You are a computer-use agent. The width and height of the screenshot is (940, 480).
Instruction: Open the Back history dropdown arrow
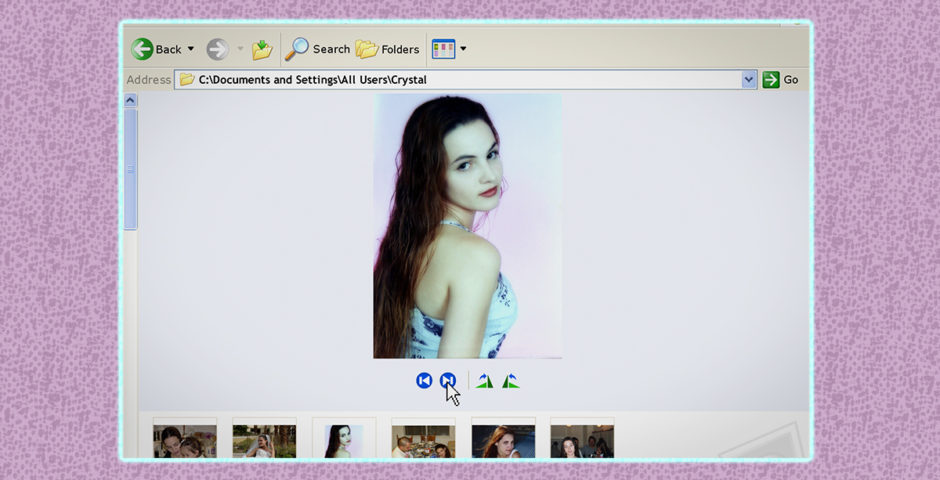[x=191, y=49]
